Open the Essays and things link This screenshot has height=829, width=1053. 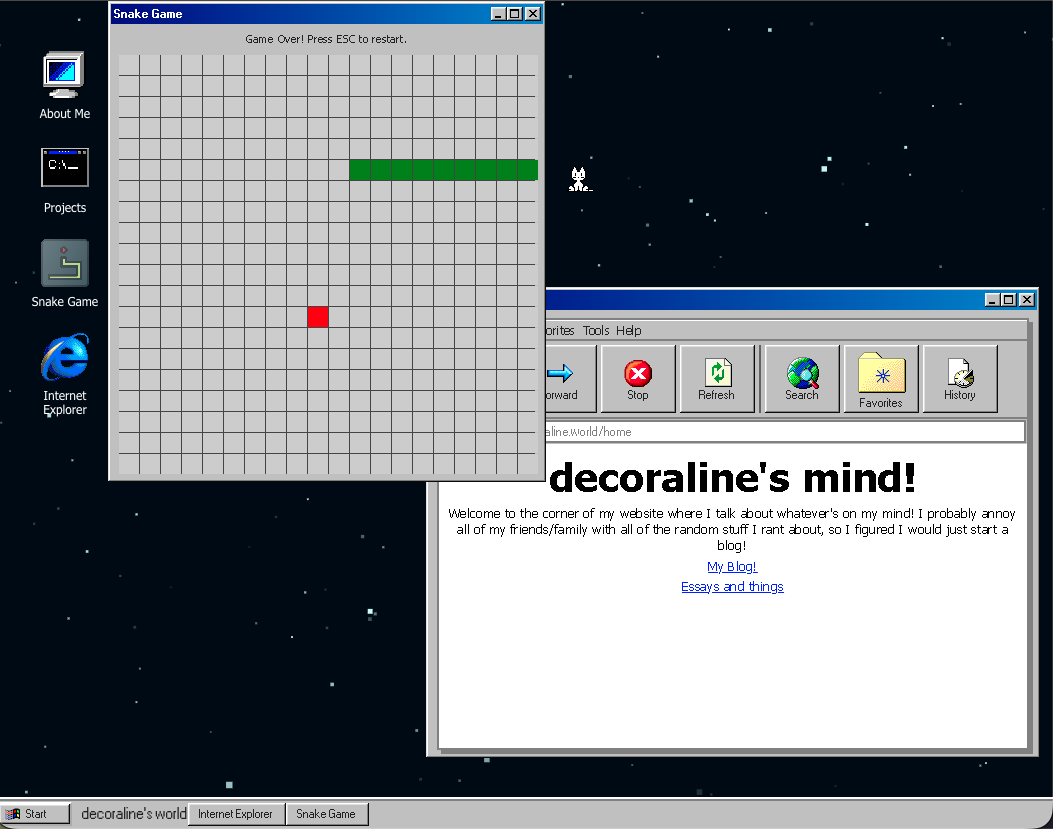coord(732,587)
